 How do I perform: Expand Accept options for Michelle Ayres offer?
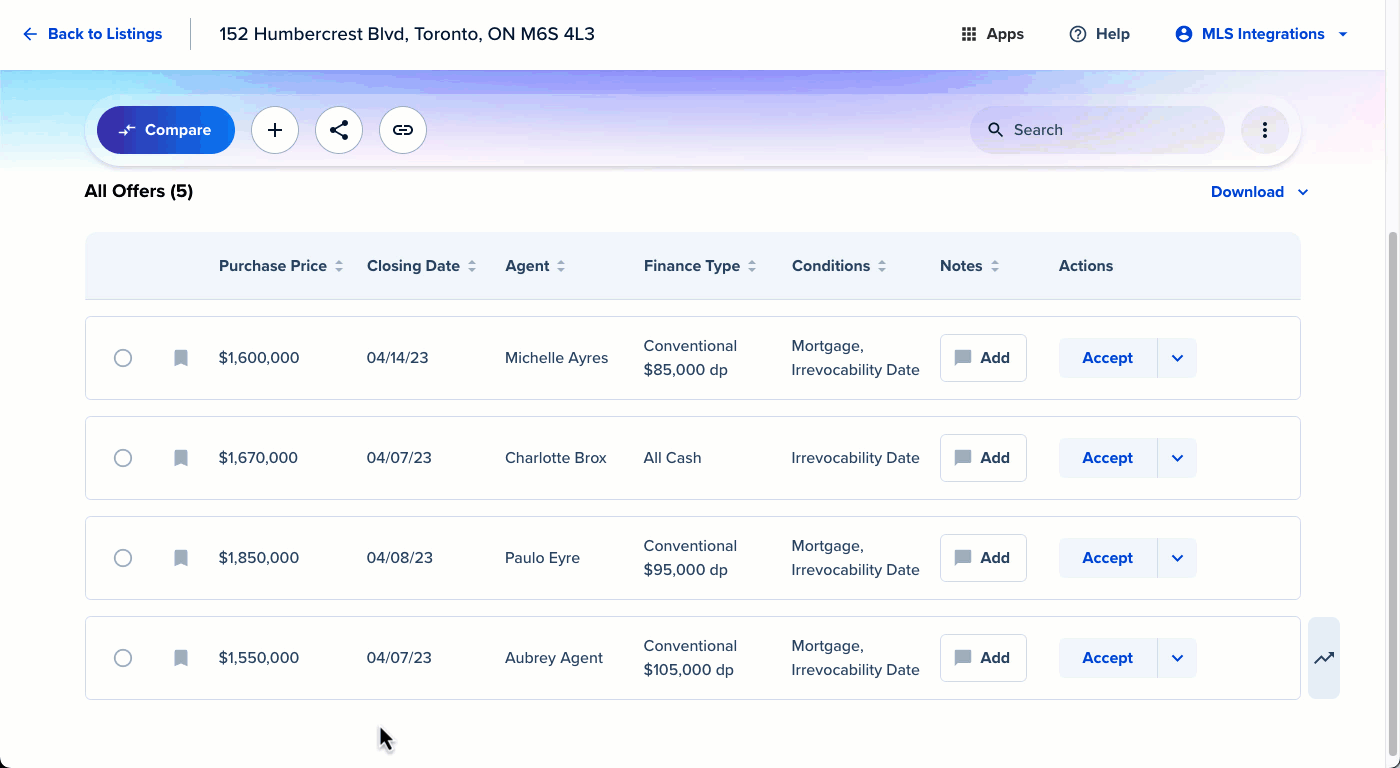tap(1177, 358)
